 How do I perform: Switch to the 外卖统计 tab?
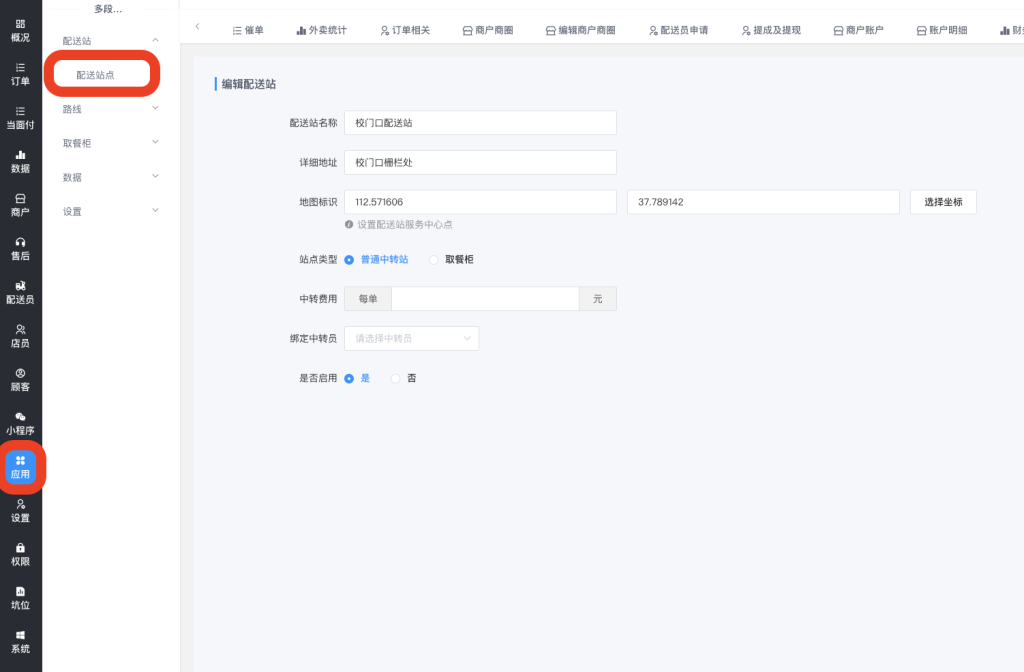coord(322,31)
